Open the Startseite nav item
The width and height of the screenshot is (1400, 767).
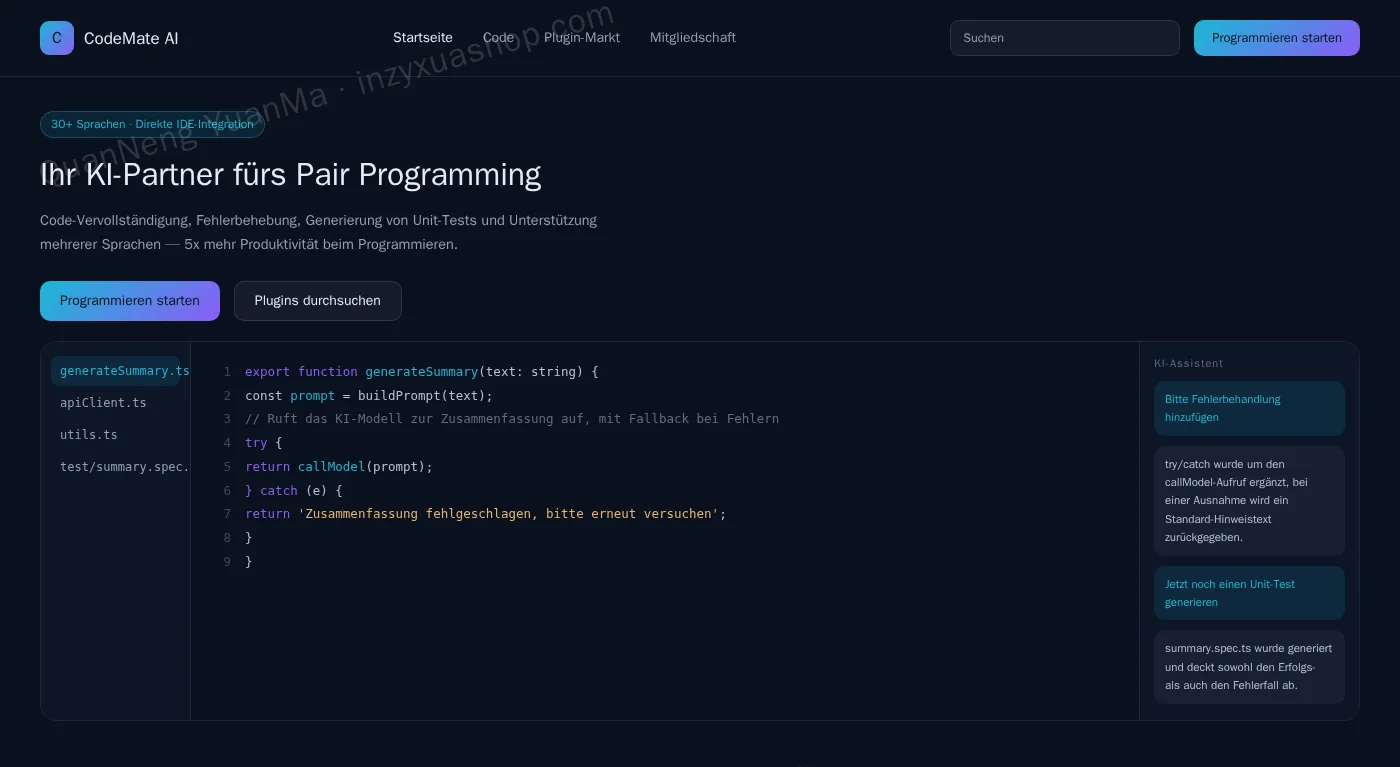[423, 38]
